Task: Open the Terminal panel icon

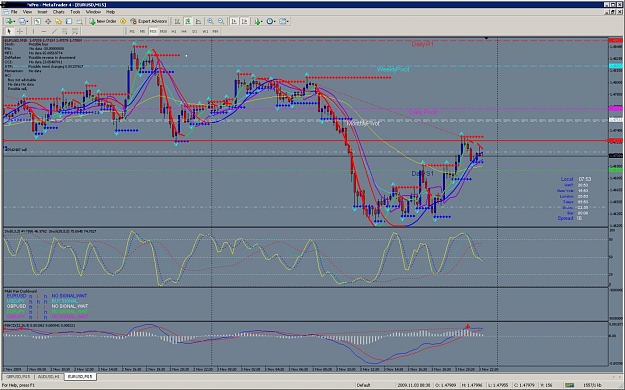Action: click(69, 21)
